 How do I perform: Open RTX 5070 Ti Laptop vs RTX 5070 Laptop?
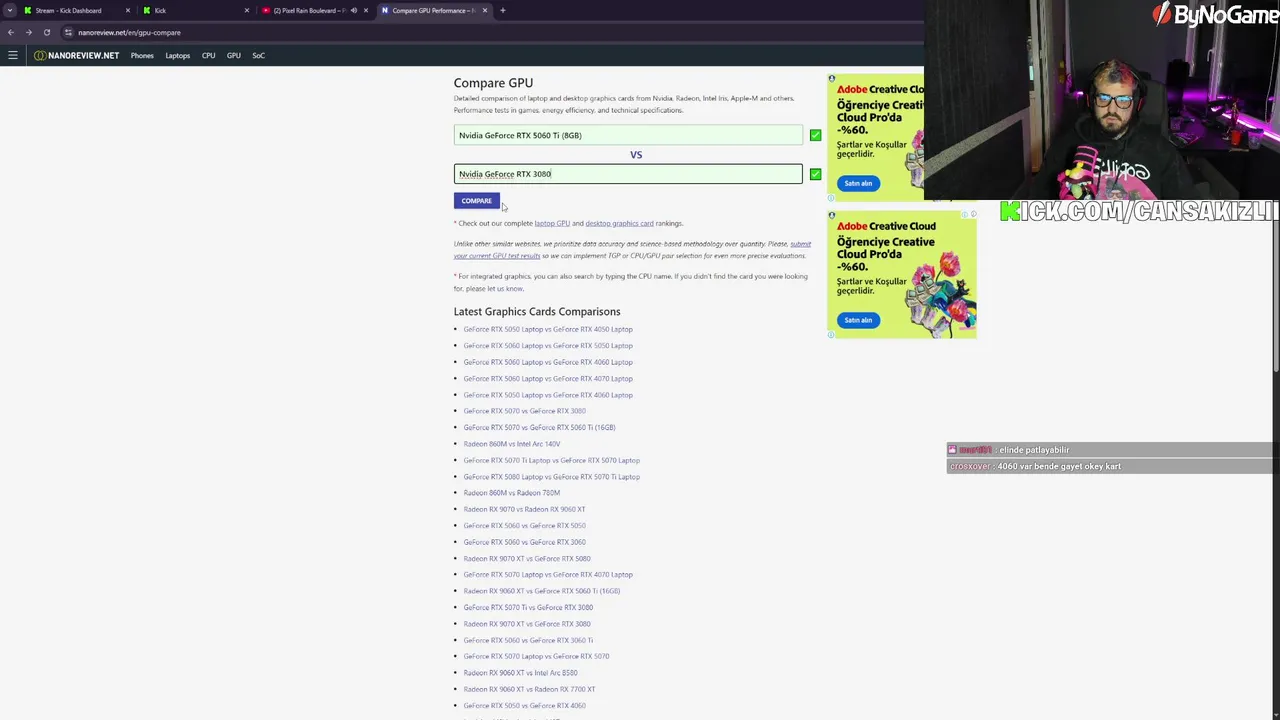click(551, 460)
